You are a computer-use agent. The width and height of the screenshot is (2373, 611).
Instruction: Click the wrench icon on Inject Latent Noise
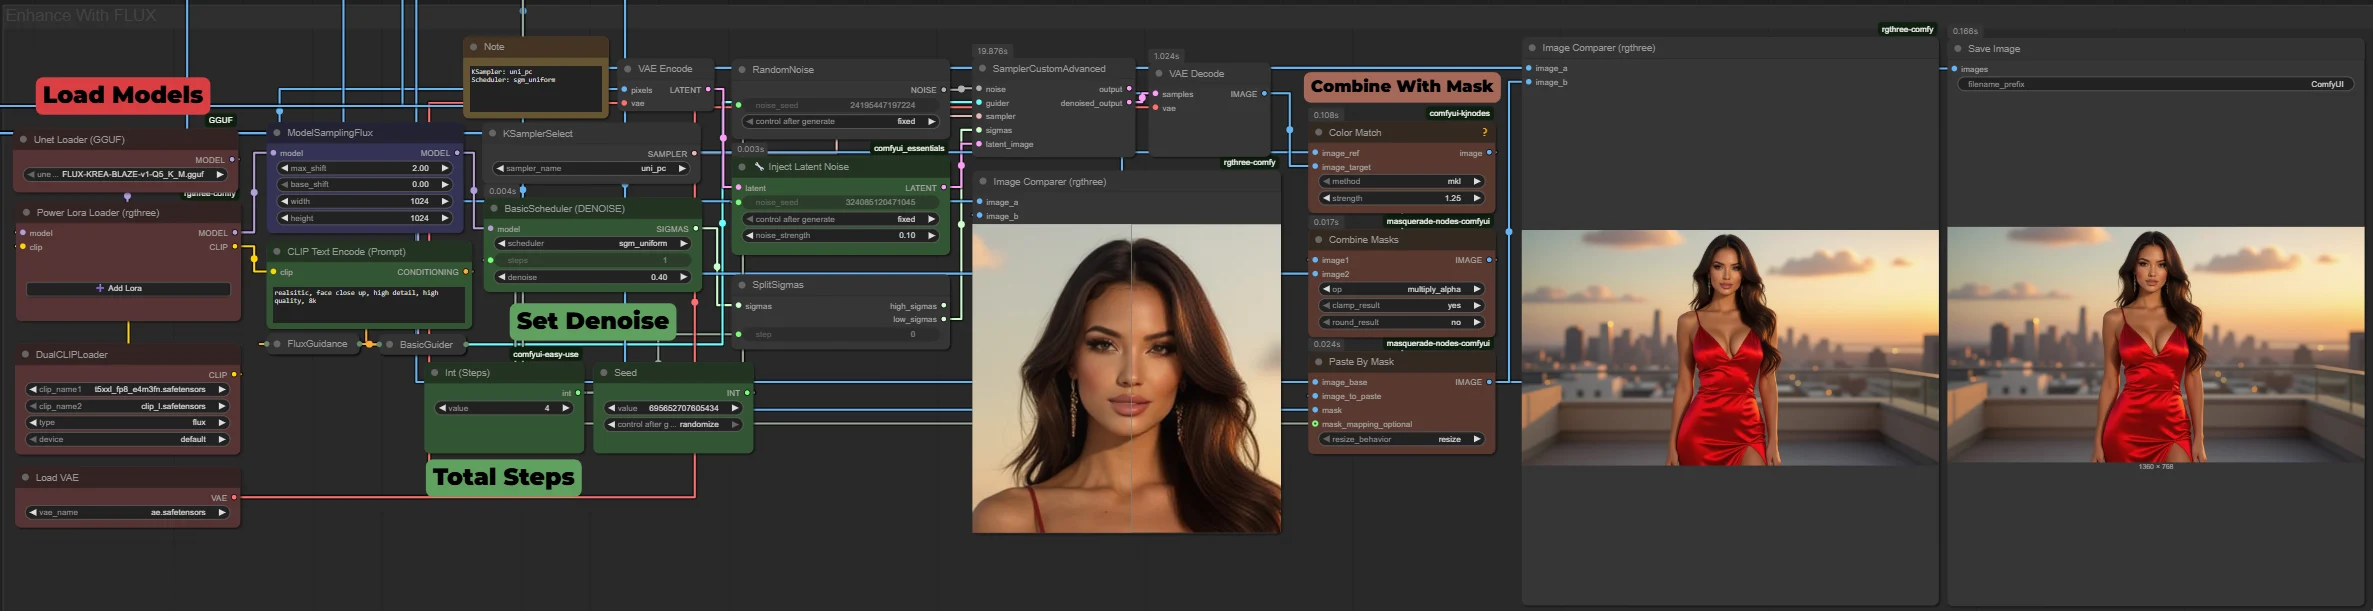pos(759,167)
